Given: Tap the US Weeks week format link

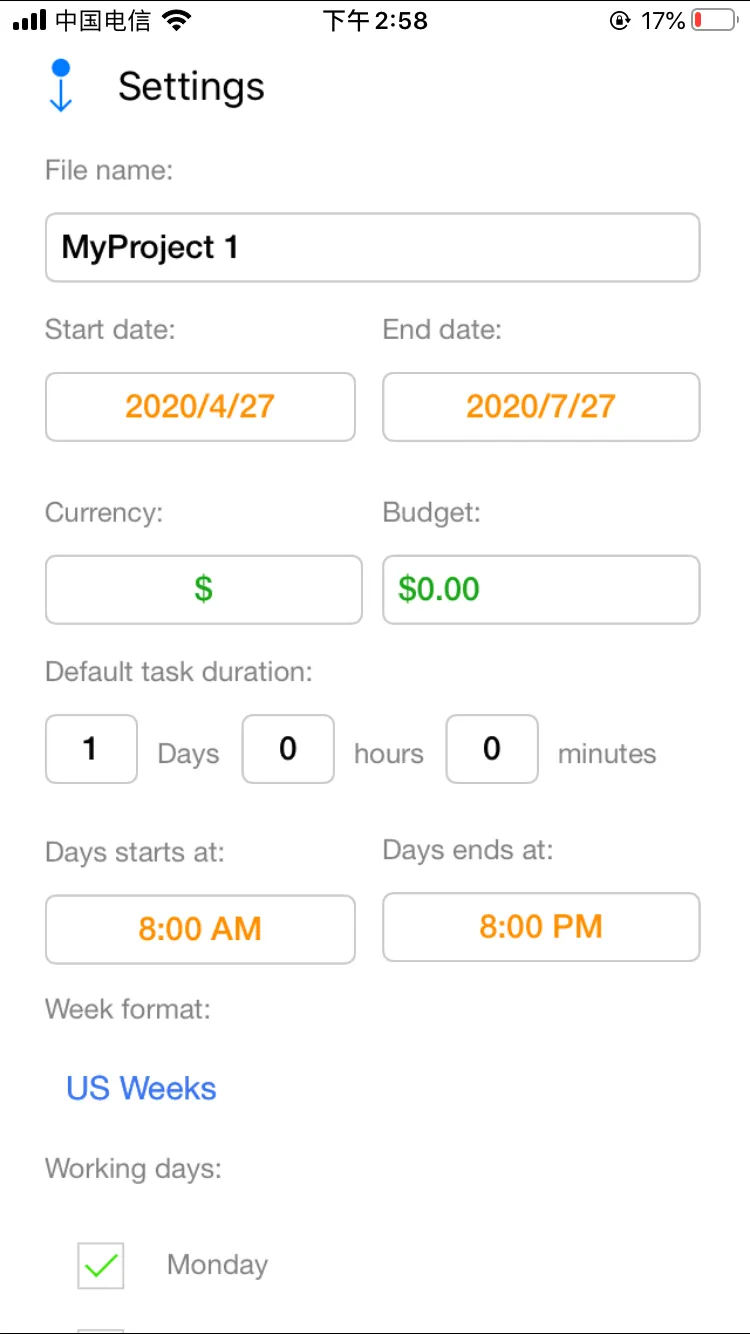Looking at the screenshot, I should click(141, 1088).
